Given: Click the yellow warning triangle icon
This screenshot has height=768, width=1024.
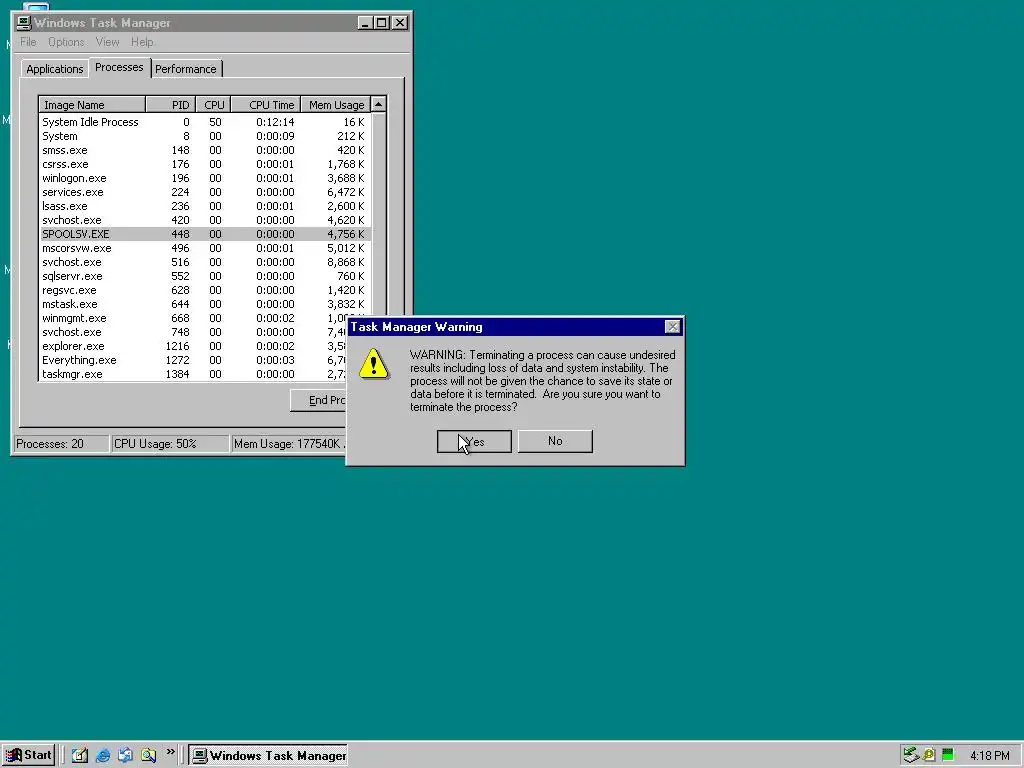Looking at the screenshot, I should tap(374, 364).
